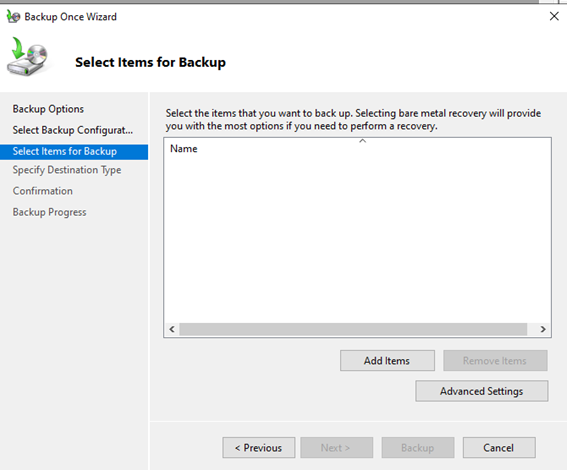Click the right arrow of horizontal scrollbar
Image resolution: width=567 pixels, height=470 pixels.
pyautogui.click(x=543, y=329)
